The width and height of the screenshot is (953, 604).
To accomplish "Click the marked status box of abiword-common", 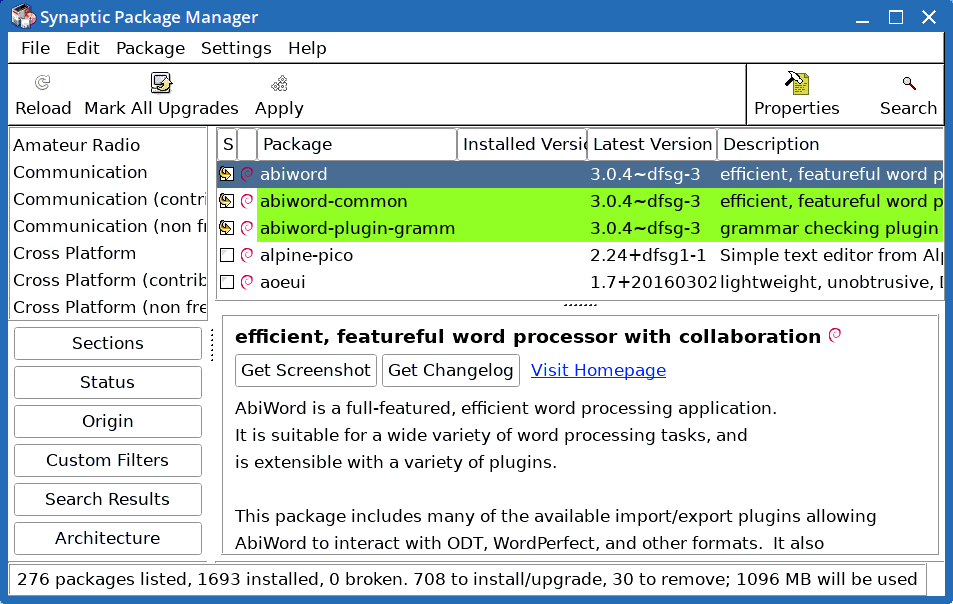I will coord(227,201).
